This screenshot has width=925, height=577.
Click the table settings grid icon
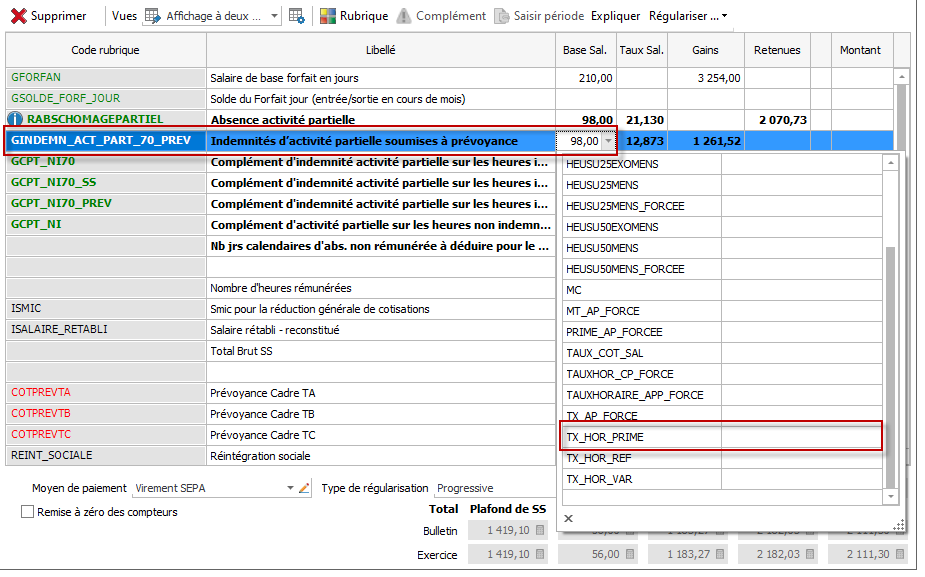click(x=297, y=16)
